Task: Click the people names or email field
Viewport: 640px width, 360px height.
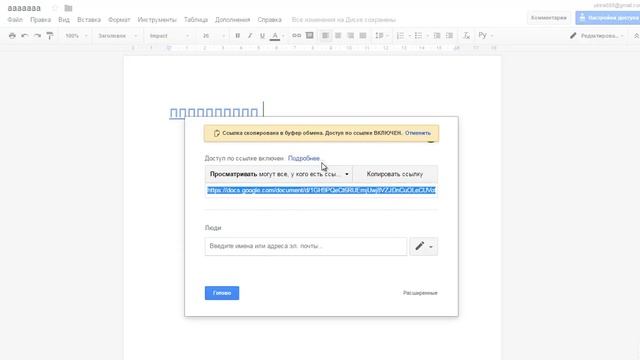Action: [x=306, y=246]
